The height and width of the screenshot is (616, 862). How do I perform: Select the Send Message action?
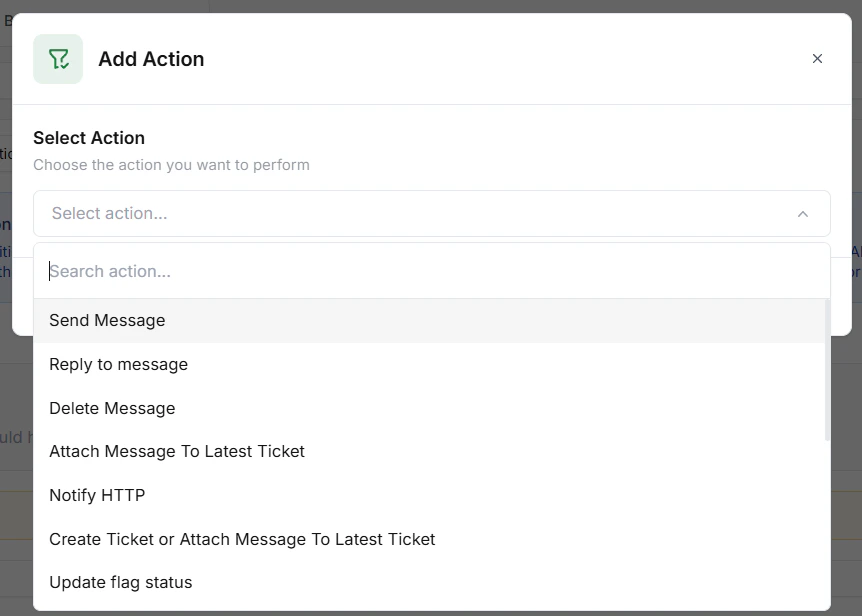click(x=107, y=320)
